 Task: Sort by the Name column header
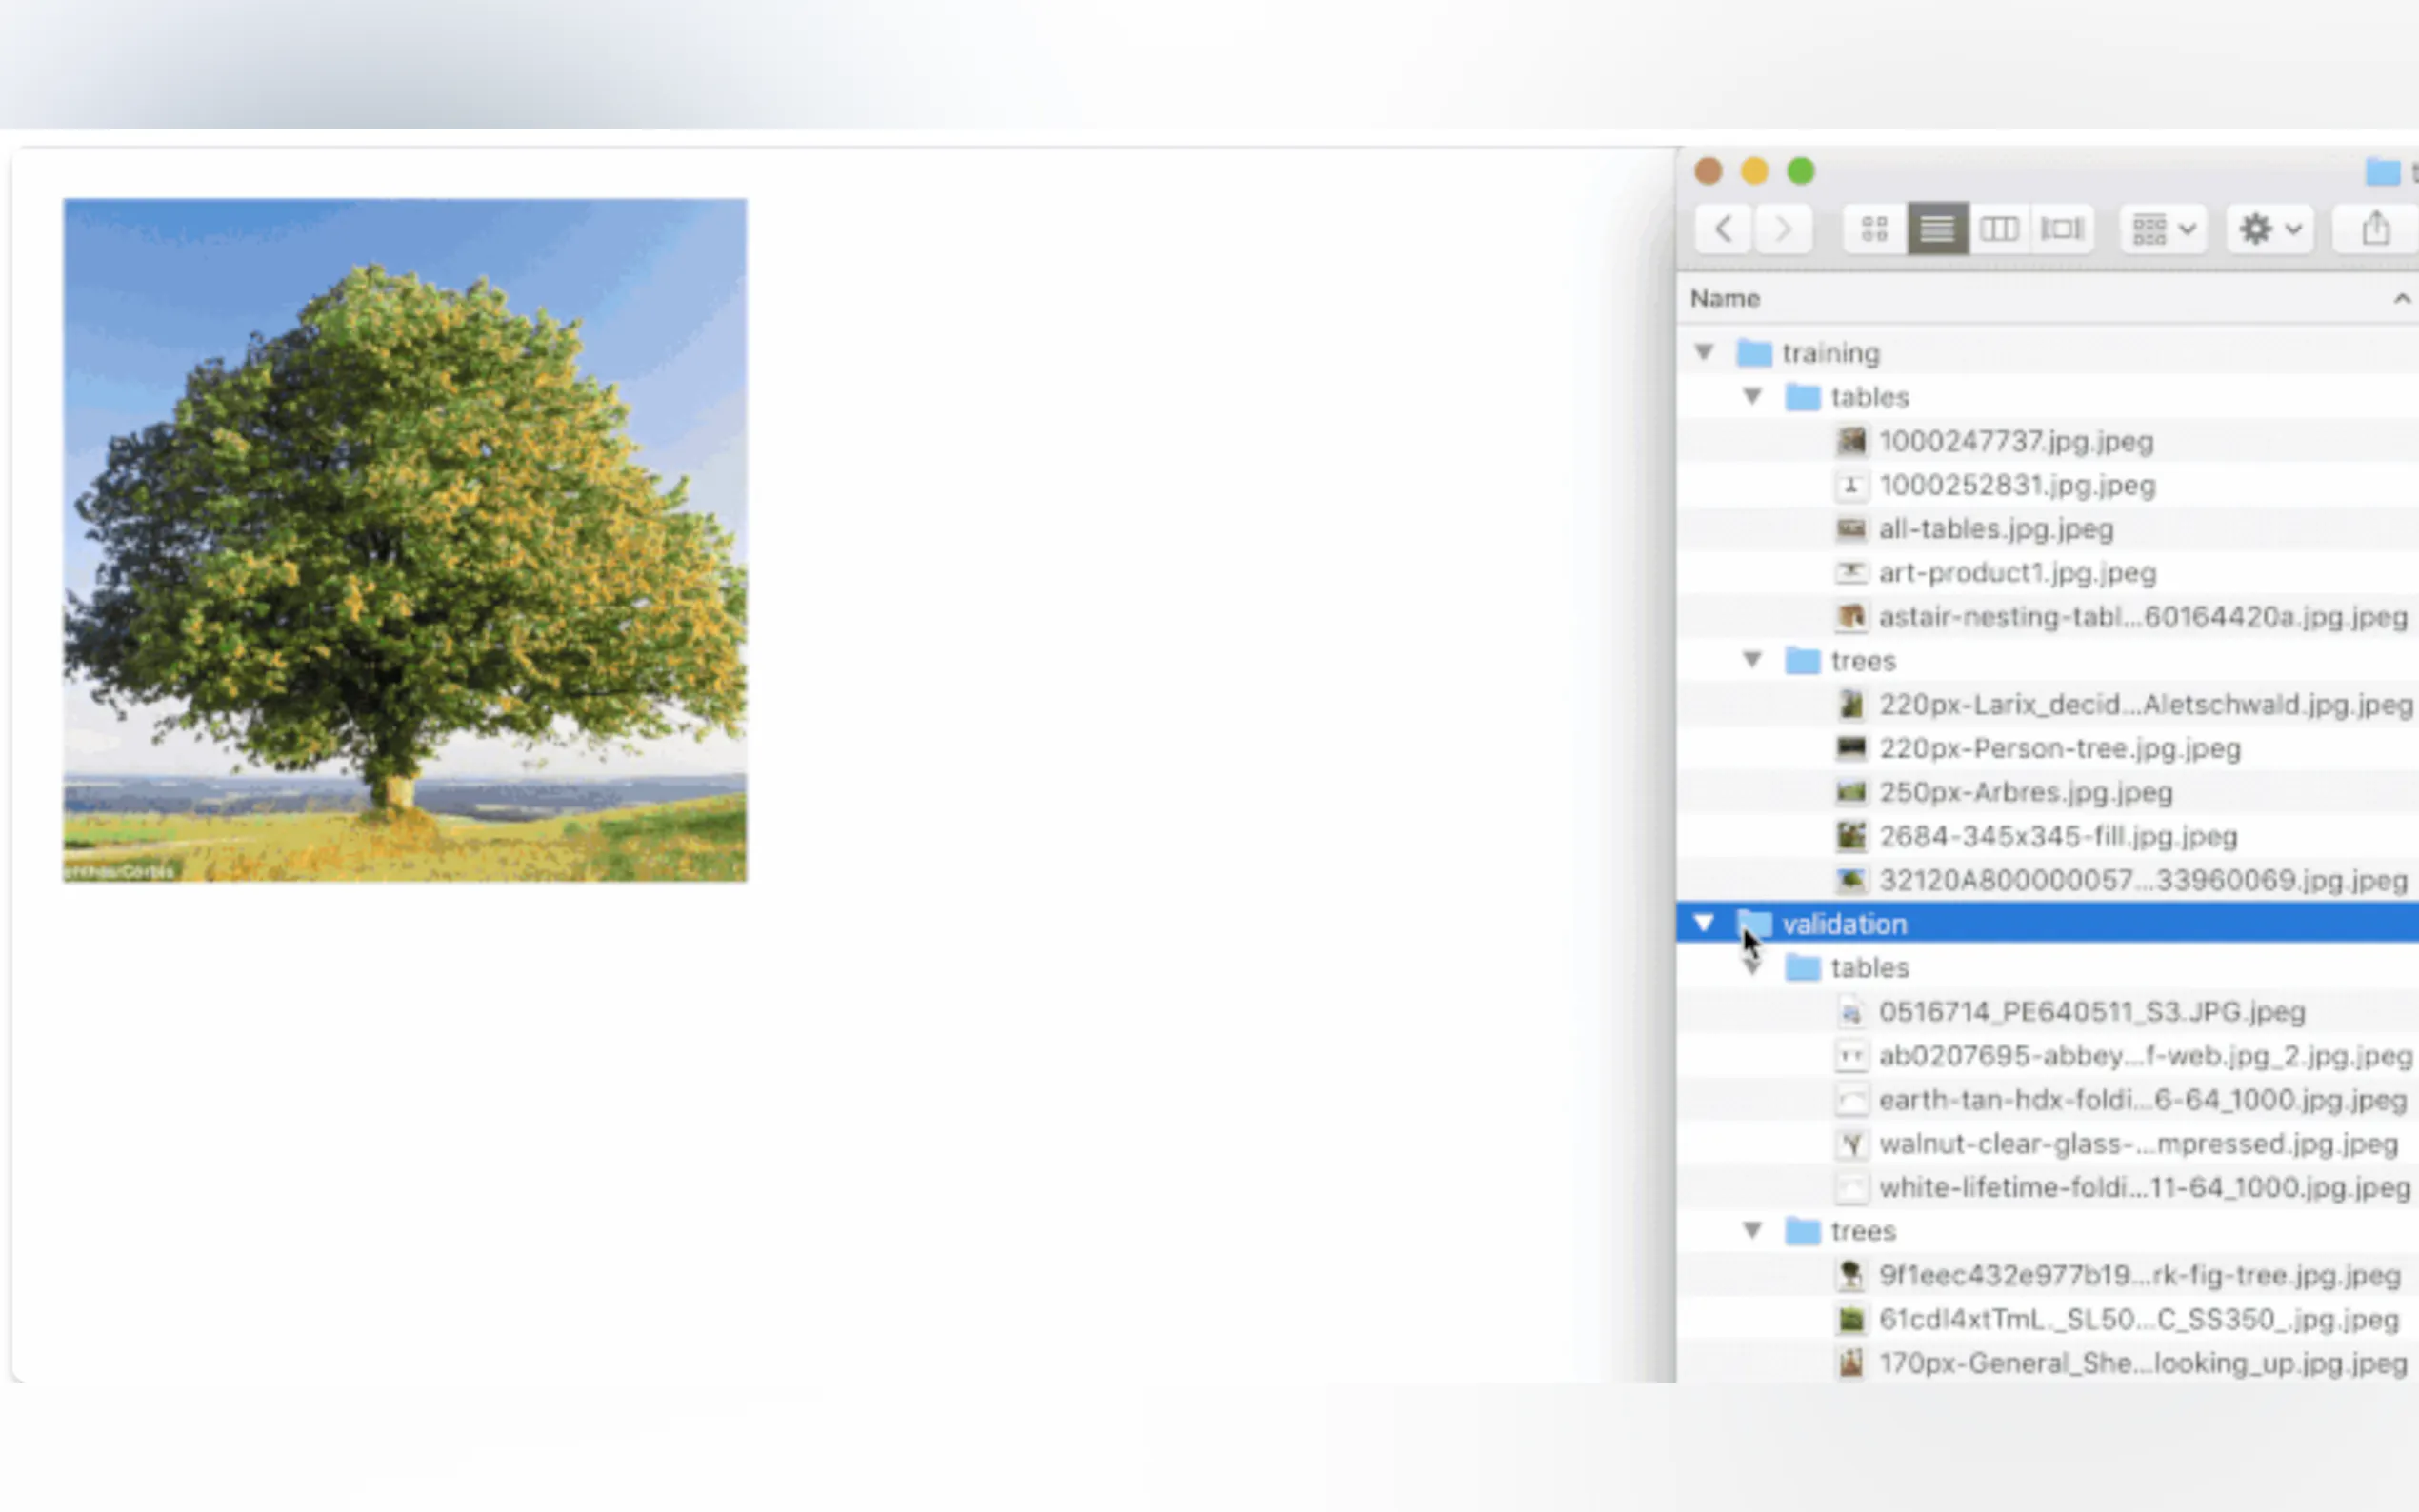tap(1726, 298)
